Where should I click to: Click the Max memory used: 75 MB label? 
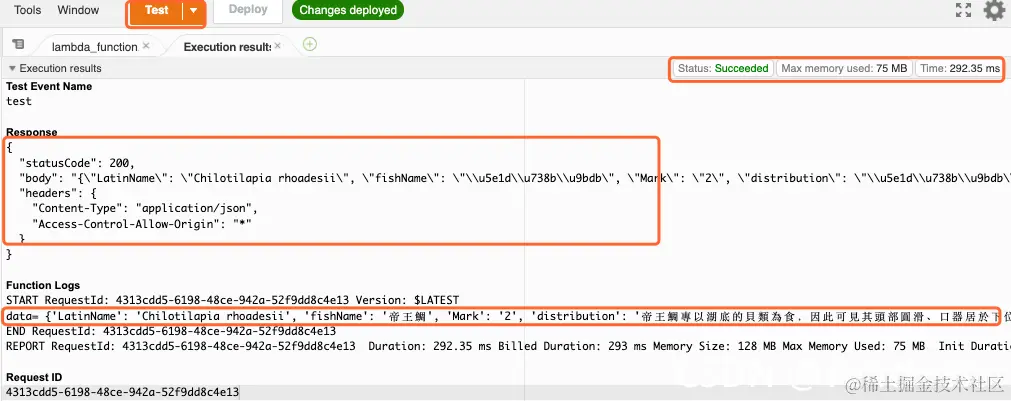pos(844,68)
